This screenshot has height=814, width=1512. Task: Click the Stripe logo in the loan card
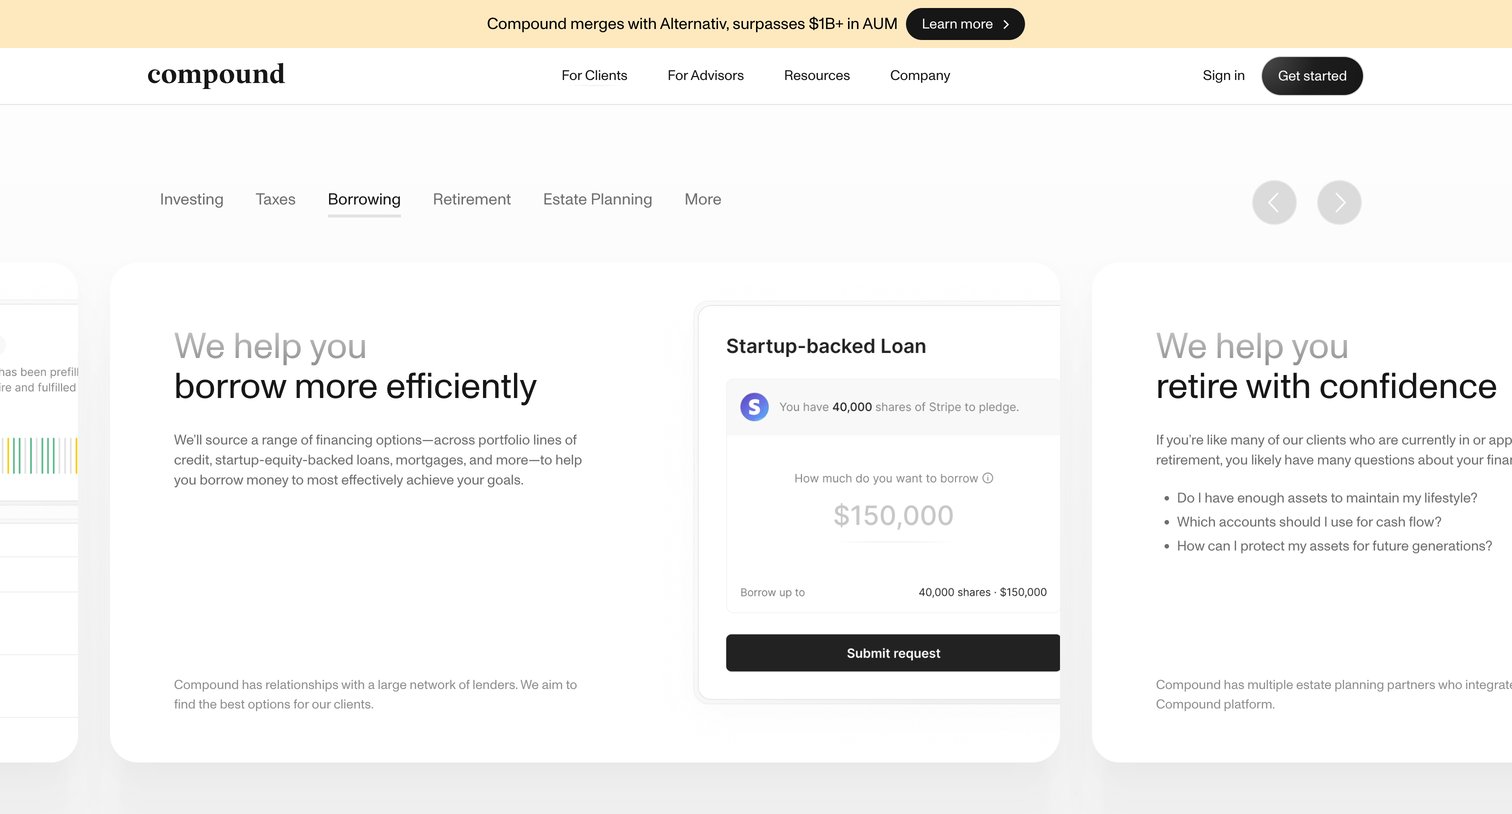tap(754, 407)
